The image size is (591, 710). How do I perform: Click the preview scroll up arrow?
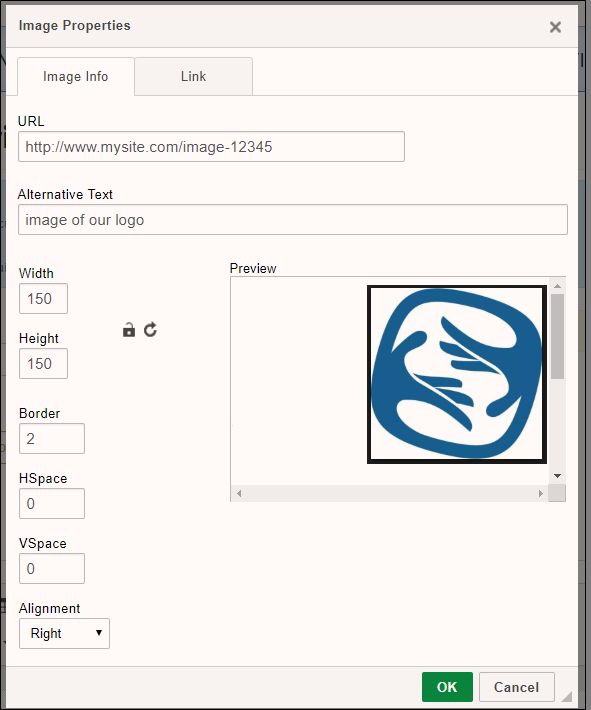coord(557,286)
